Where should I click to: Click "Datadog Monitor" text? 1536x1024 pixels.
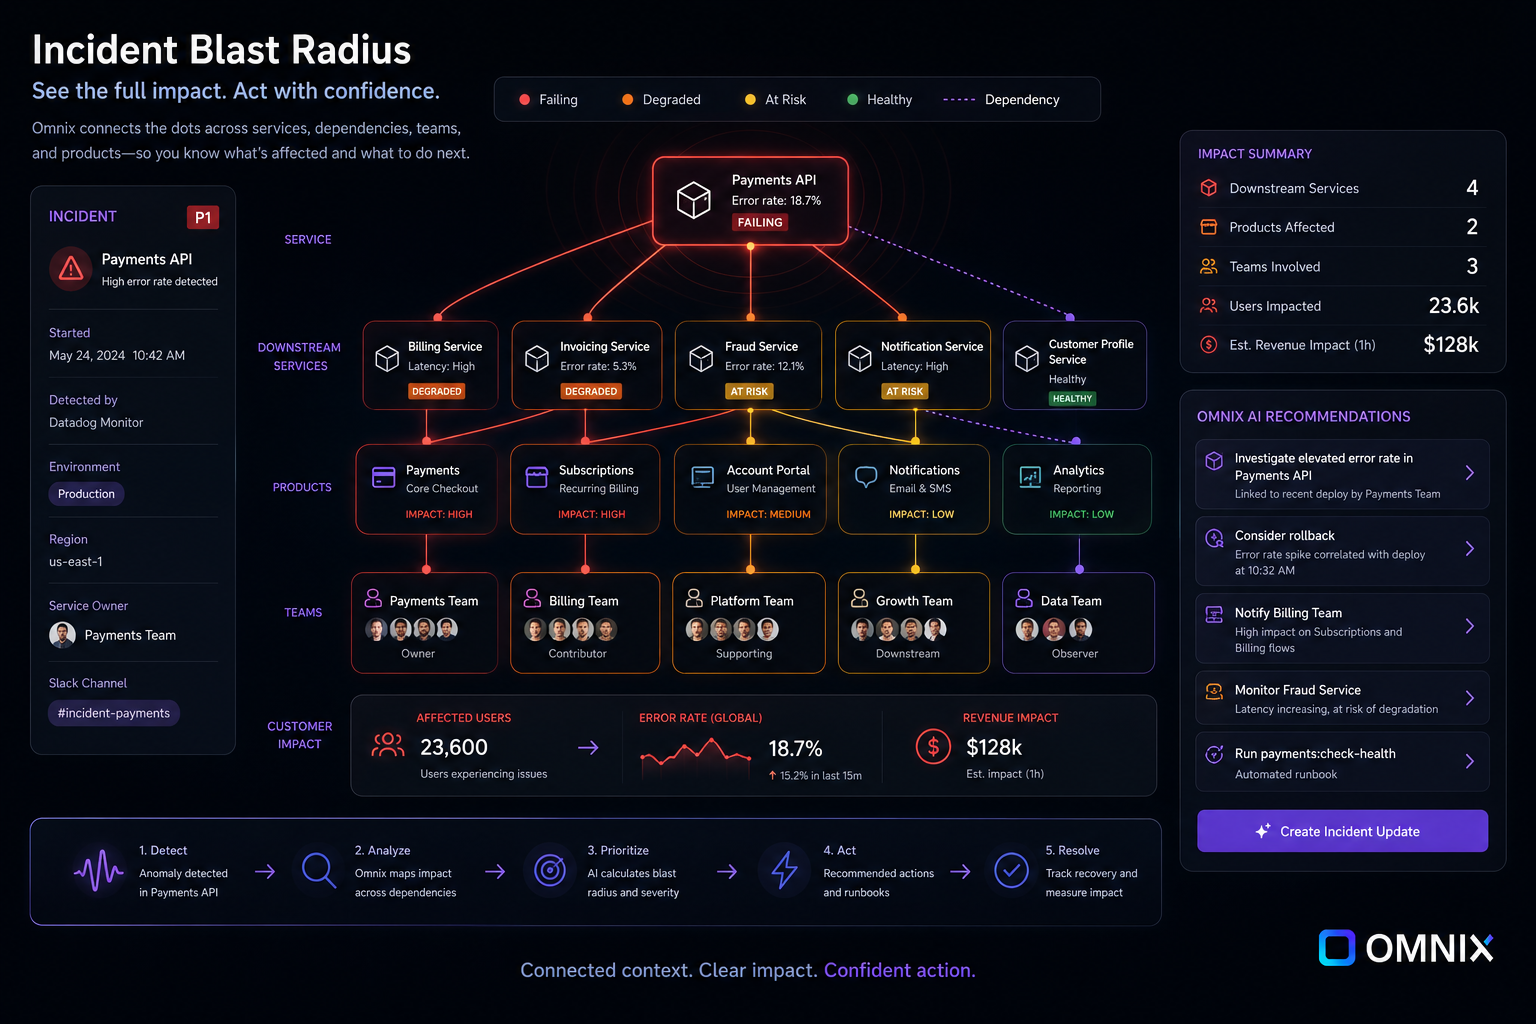click(x=96, y=422)
